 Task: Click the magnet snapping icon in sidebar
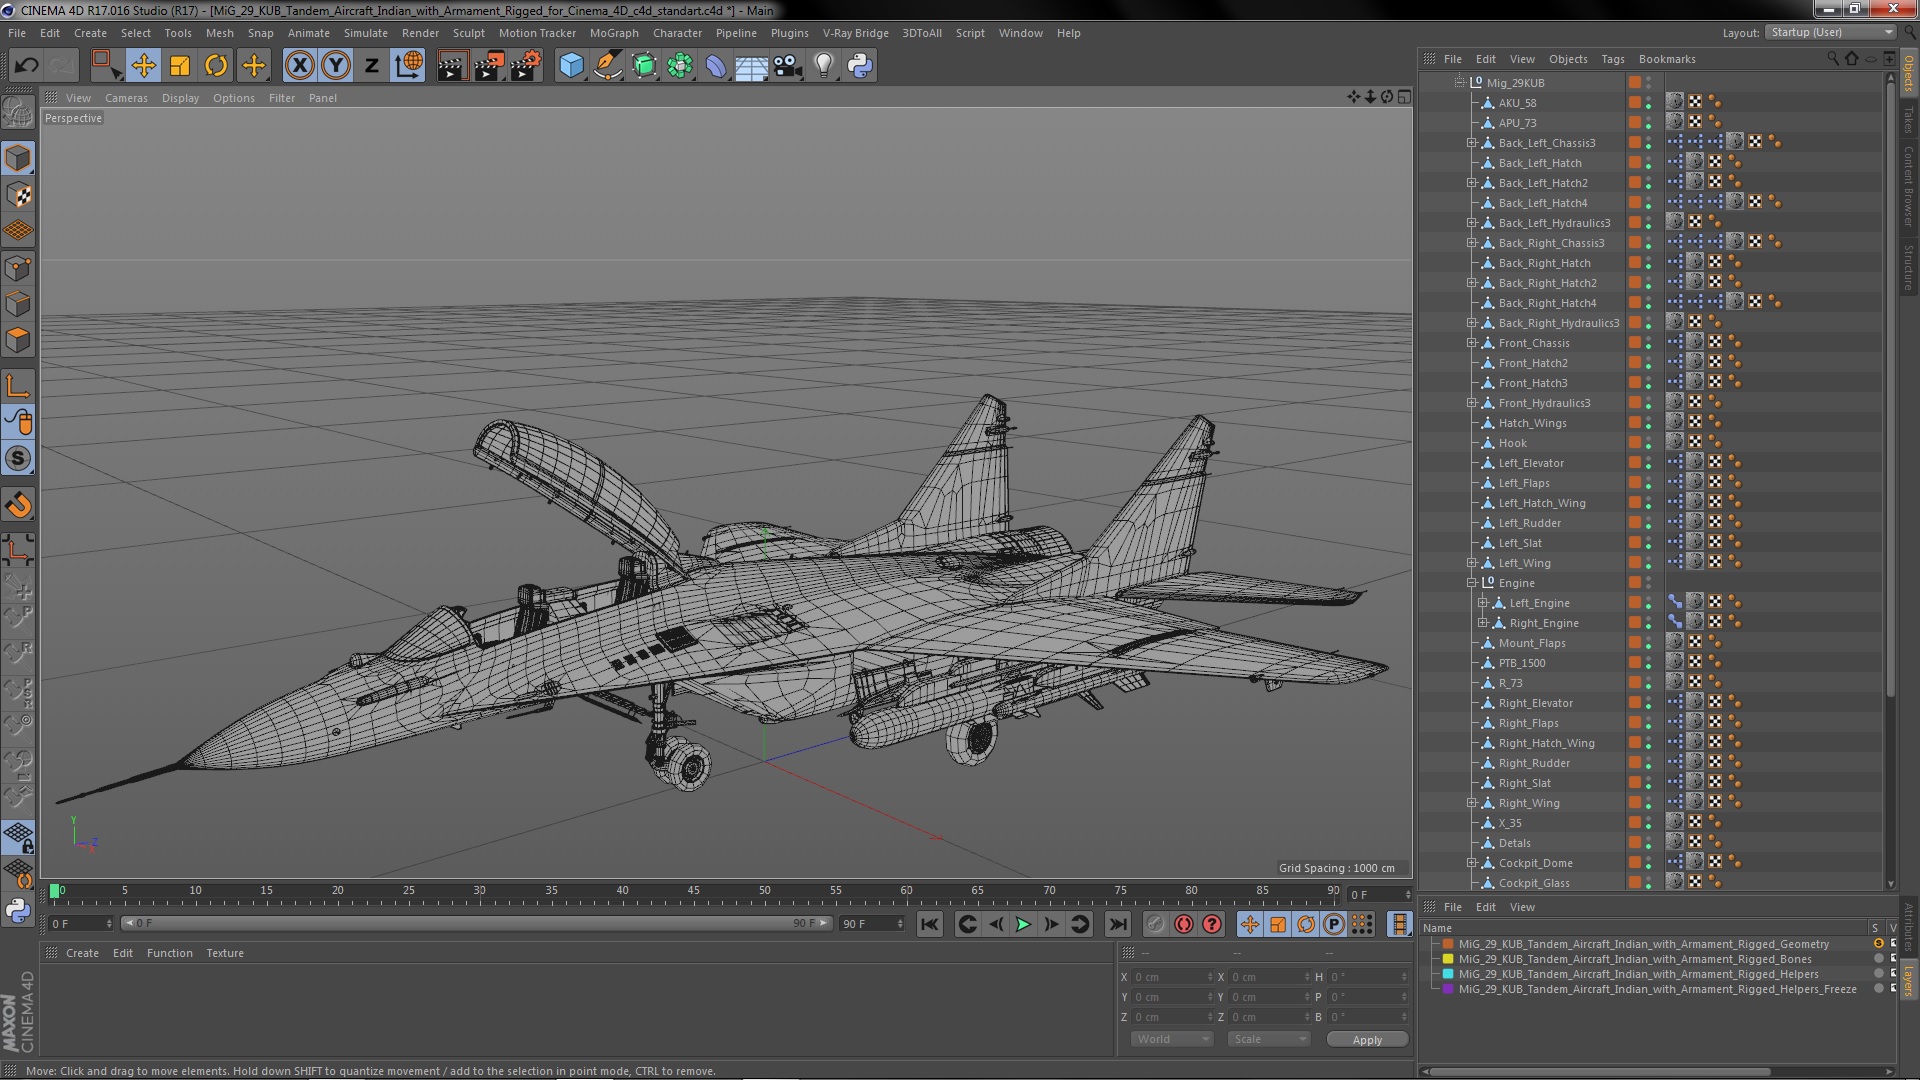18,505
